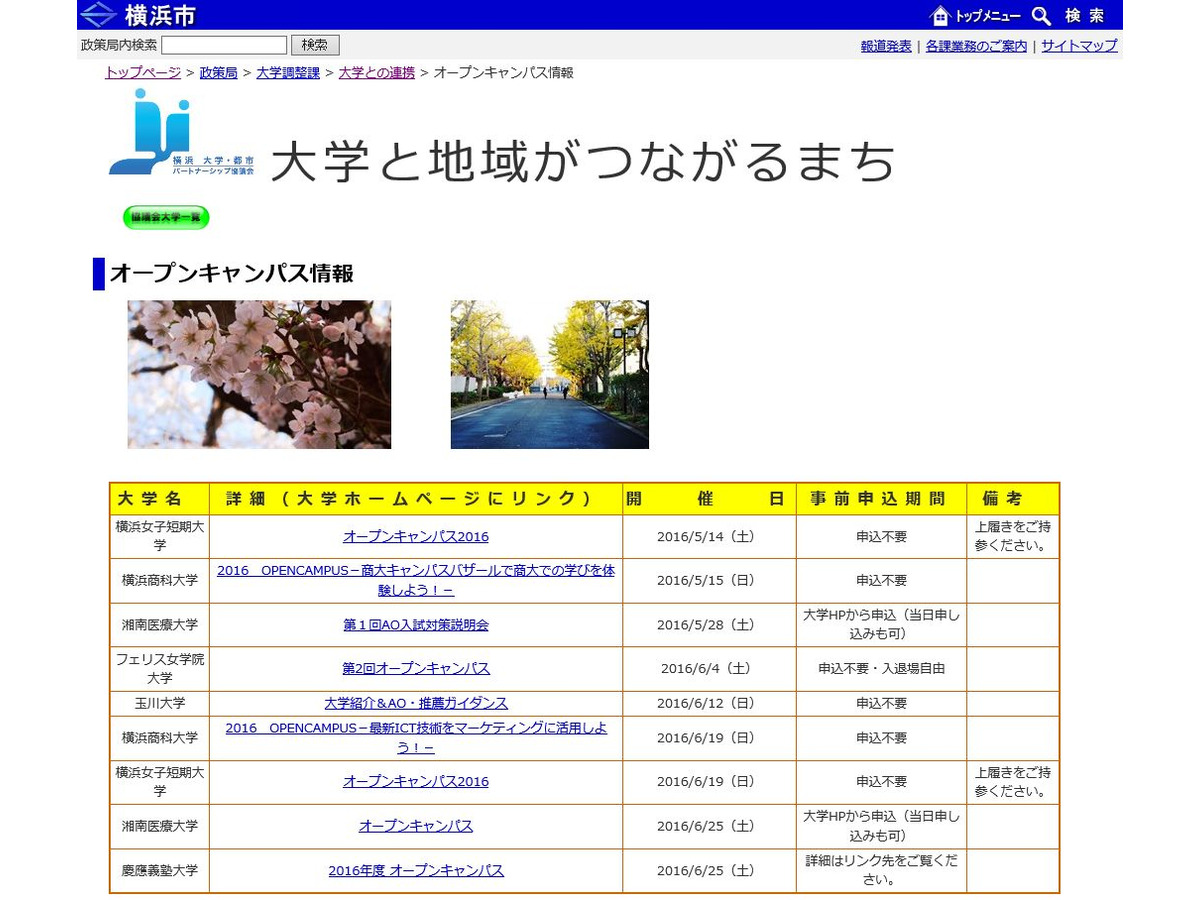Open 報道発表 link in header
This screenshot has width=1200, height=900.
tap(886, 46)
